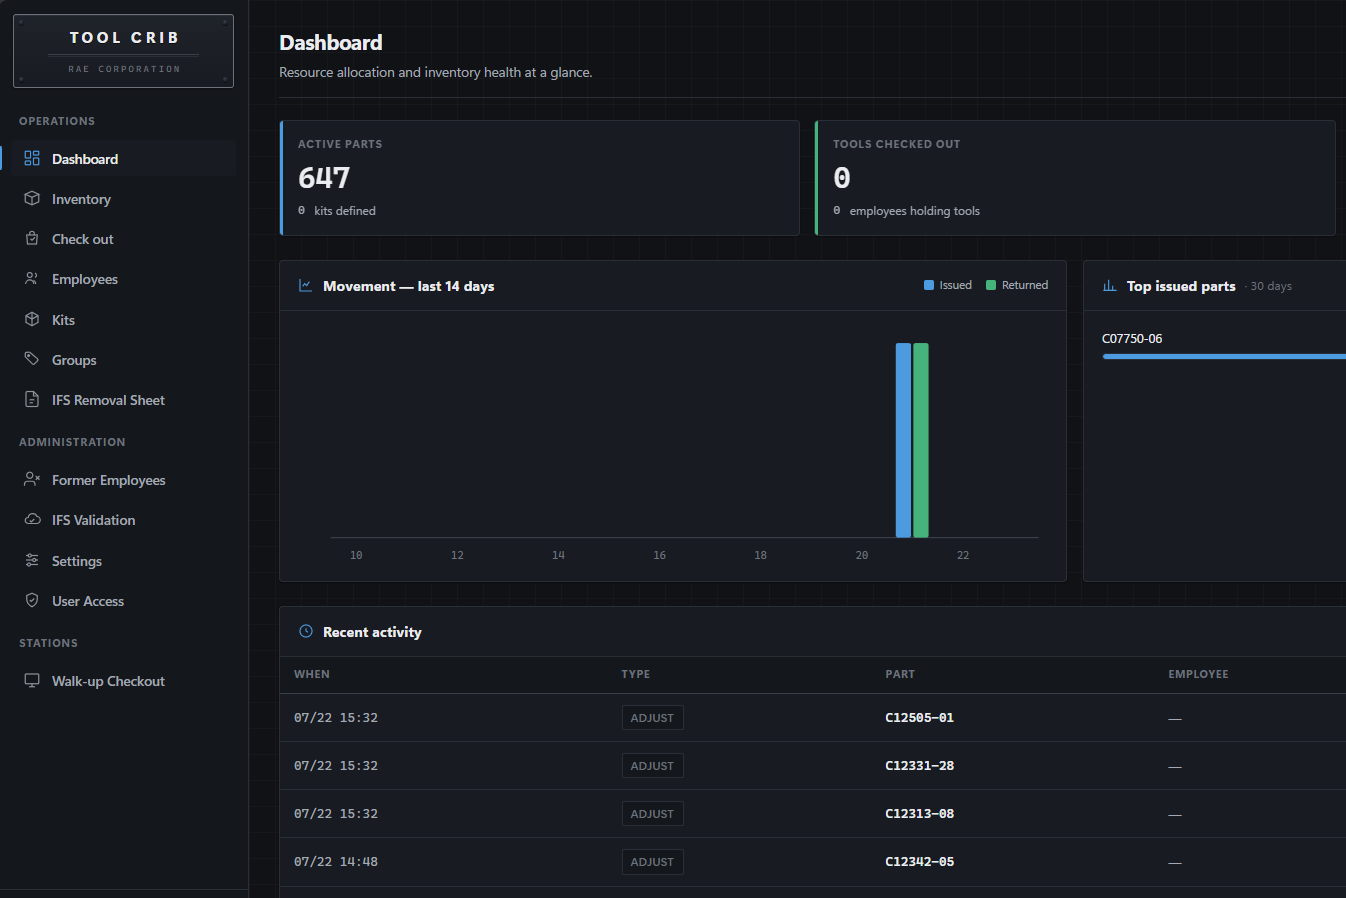Screen dimensions: 1346x898
Task: Select part C07750-06 in Top issued parts
Action: tap(1132, 339)
